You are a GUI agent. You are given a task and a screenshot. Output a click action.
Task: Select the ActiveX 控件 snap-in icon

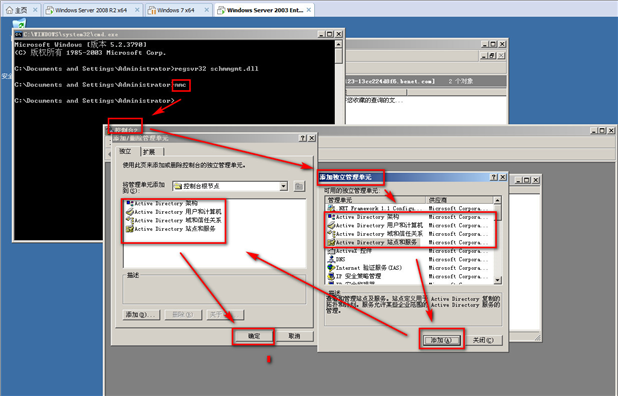(x=331, y=251)
